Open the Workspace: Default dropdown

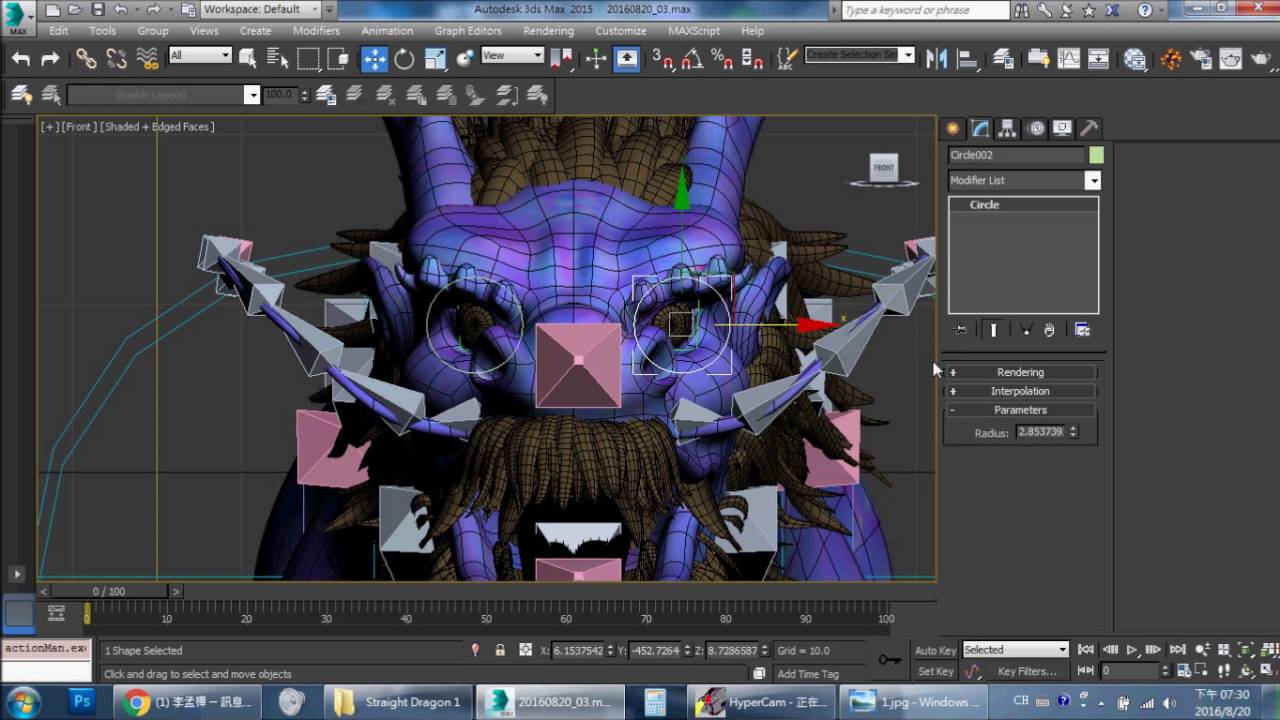(x=261, y=9)
